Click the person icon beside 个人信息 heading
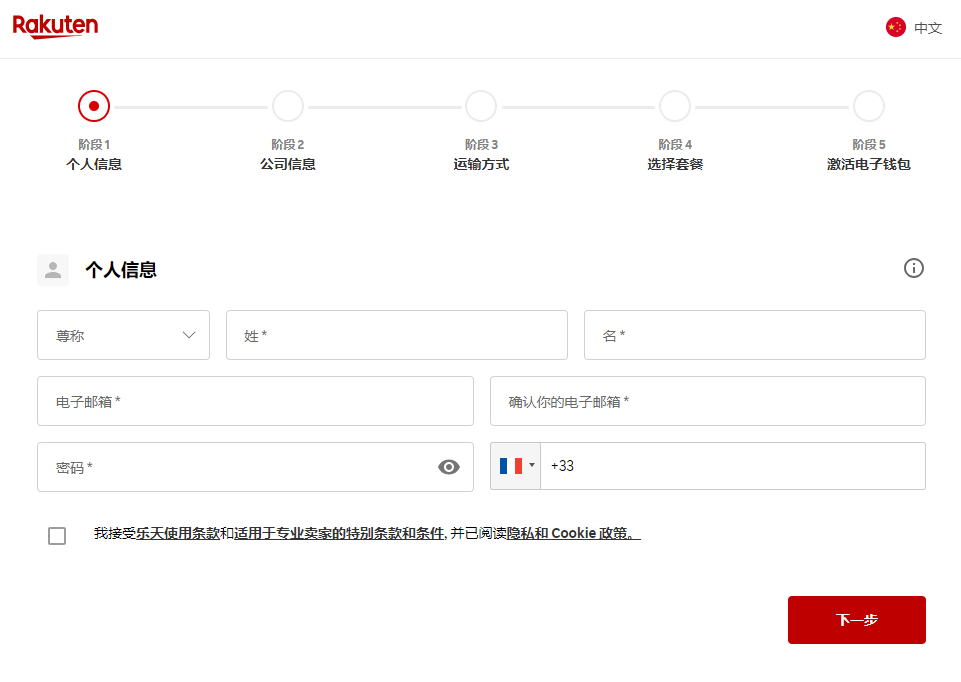Viewport: 961px width, 682px height. (x=53, y=269)
